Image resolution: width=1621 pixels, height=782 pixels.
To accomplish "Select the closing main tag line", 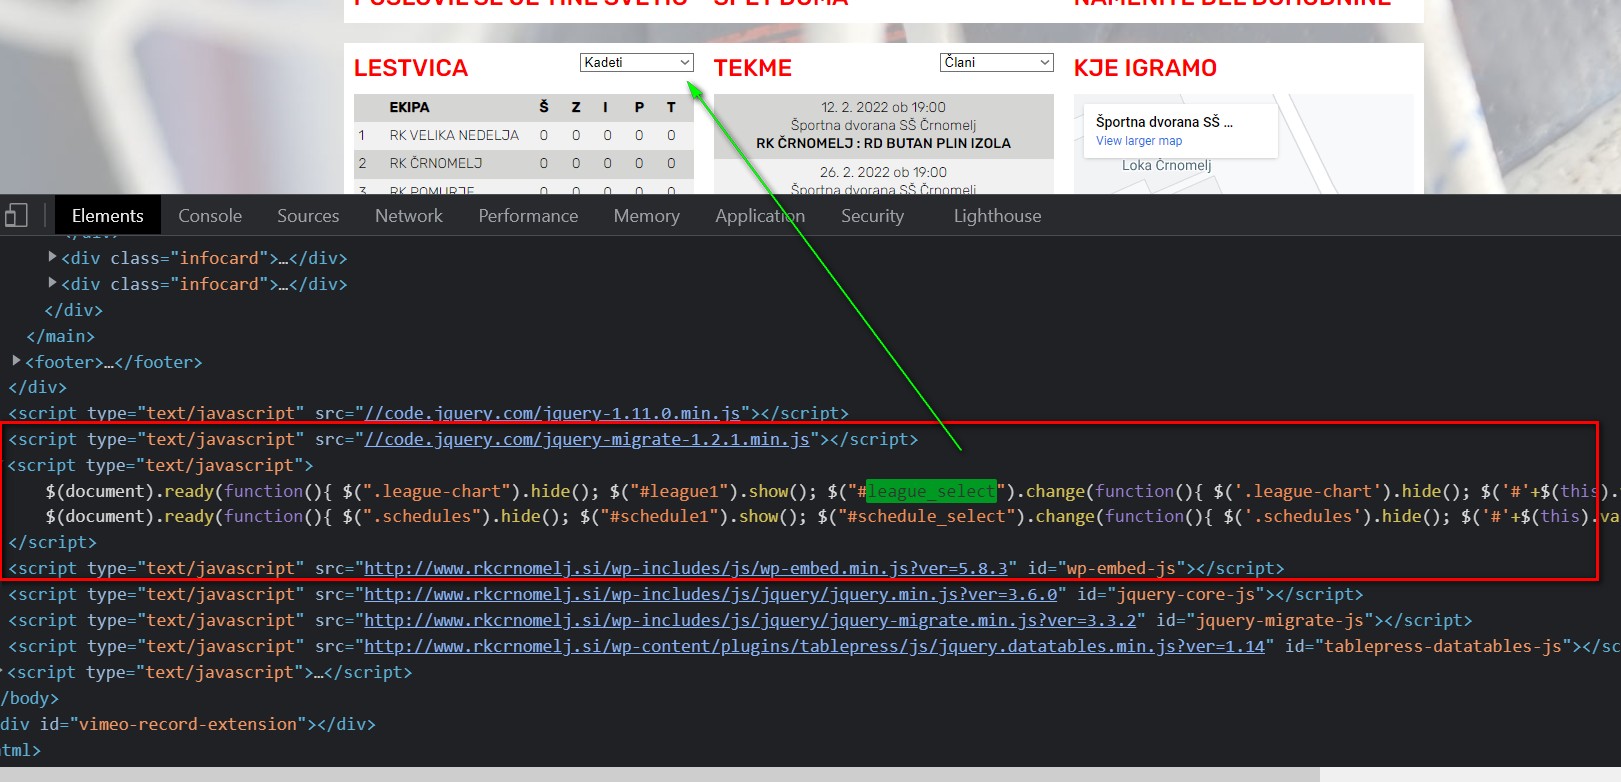I will [x=61, y=336].
